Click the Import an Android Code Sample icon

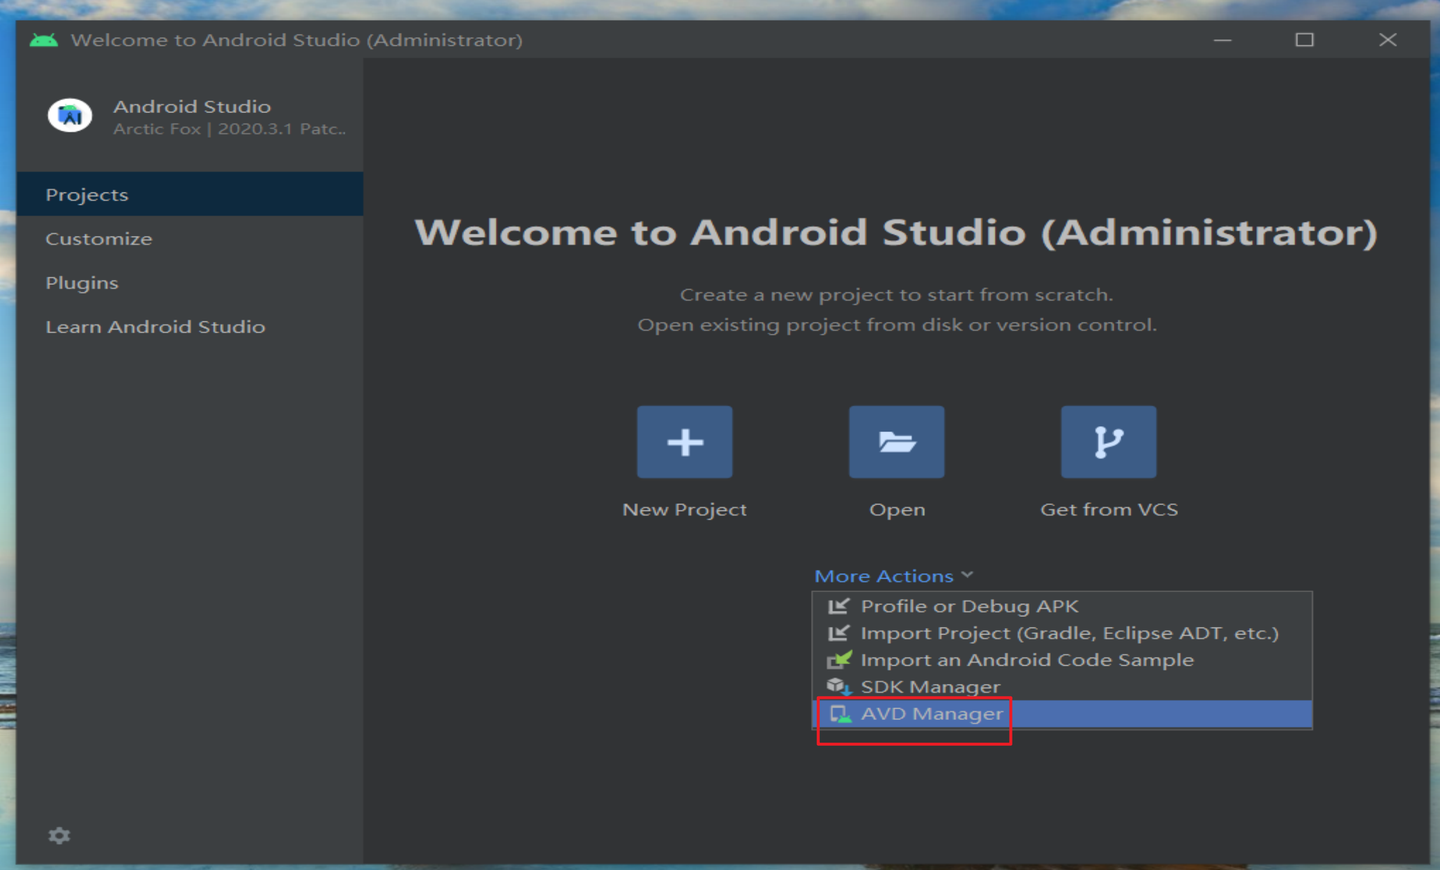coord(838,659)
